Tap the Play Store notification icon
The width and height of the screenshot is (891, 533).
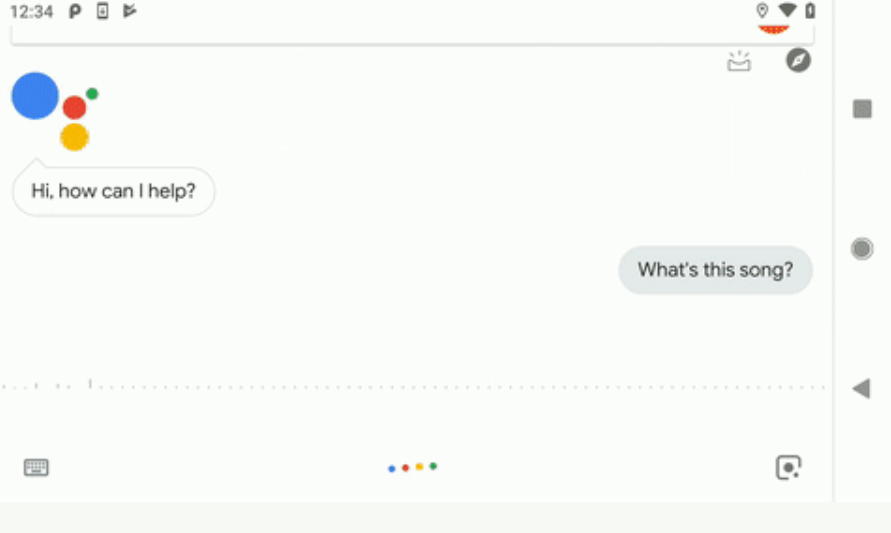click(x=129, y=11)
